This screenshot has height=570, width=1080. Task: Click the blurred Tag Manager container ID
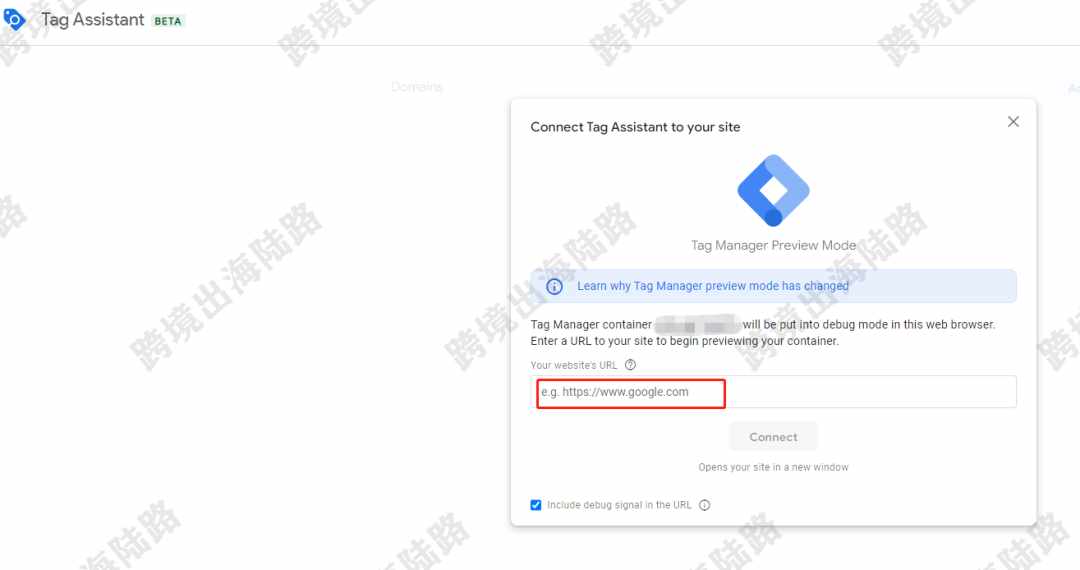point(697,324)
